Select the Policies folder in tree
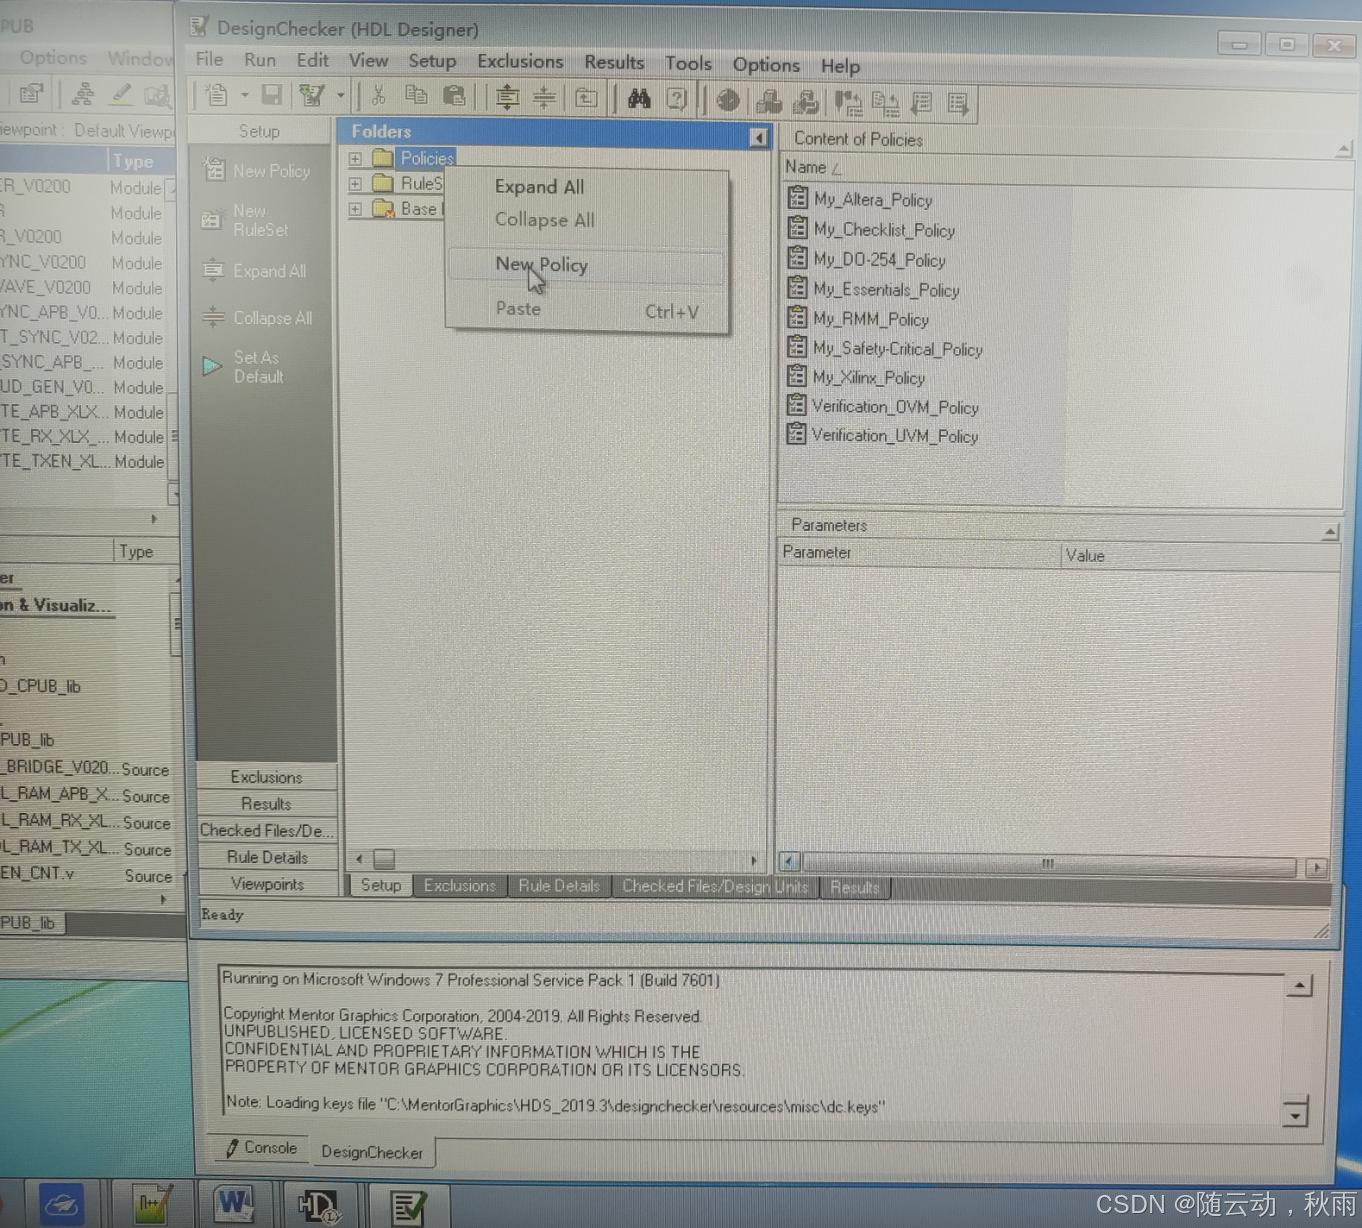This screenshot has width=1362, height=1228. (x=427, y=158)
